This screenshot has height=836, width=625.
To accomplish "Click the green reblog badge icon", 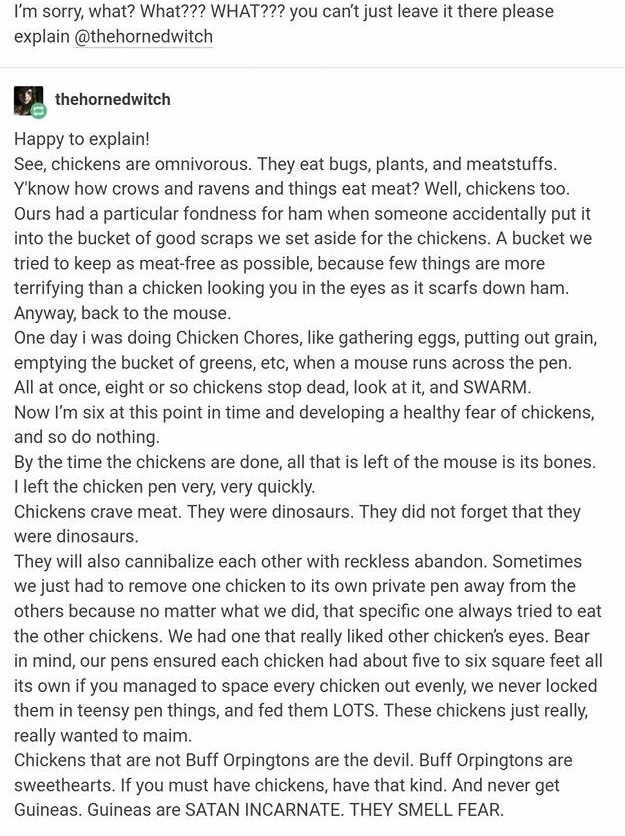I will click(39, 110).
